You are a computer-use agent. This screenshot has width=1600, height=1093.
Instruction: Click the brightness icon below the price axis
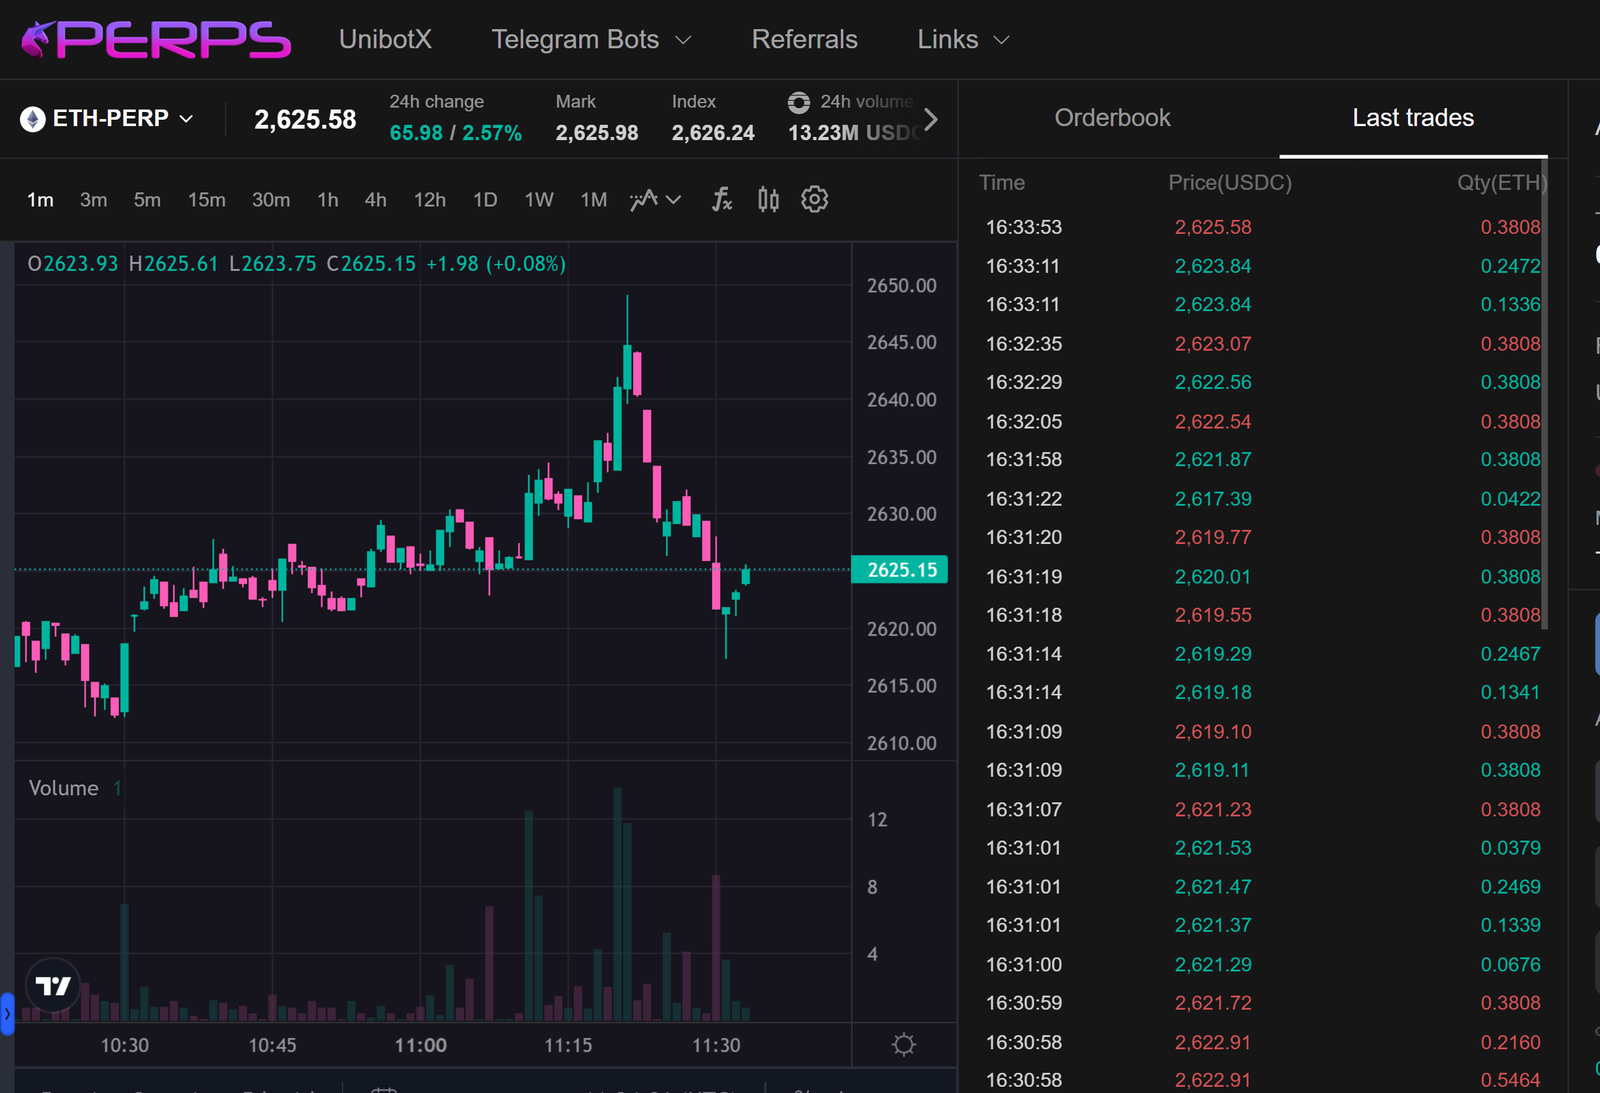[903, 1044]
